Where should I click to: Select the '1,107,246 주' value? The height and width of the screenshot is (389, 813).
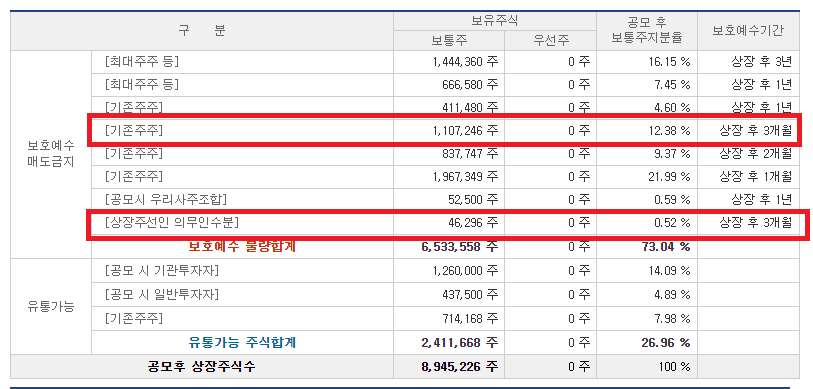[466, 131]
